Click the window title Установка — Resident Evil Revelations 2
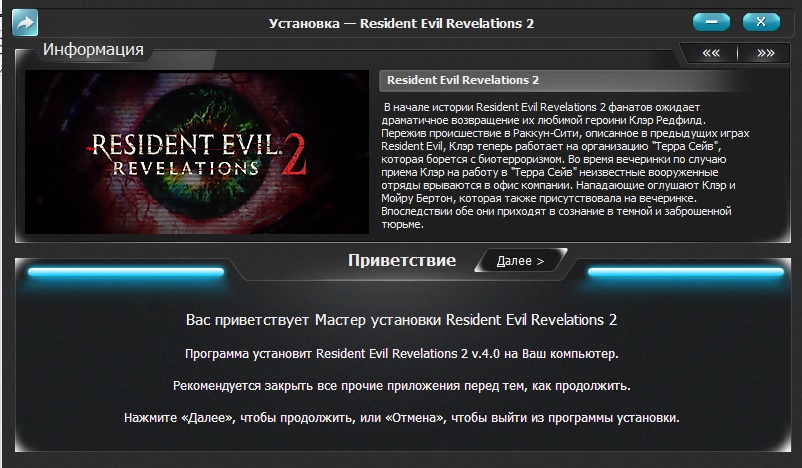 tap(401, 23)
